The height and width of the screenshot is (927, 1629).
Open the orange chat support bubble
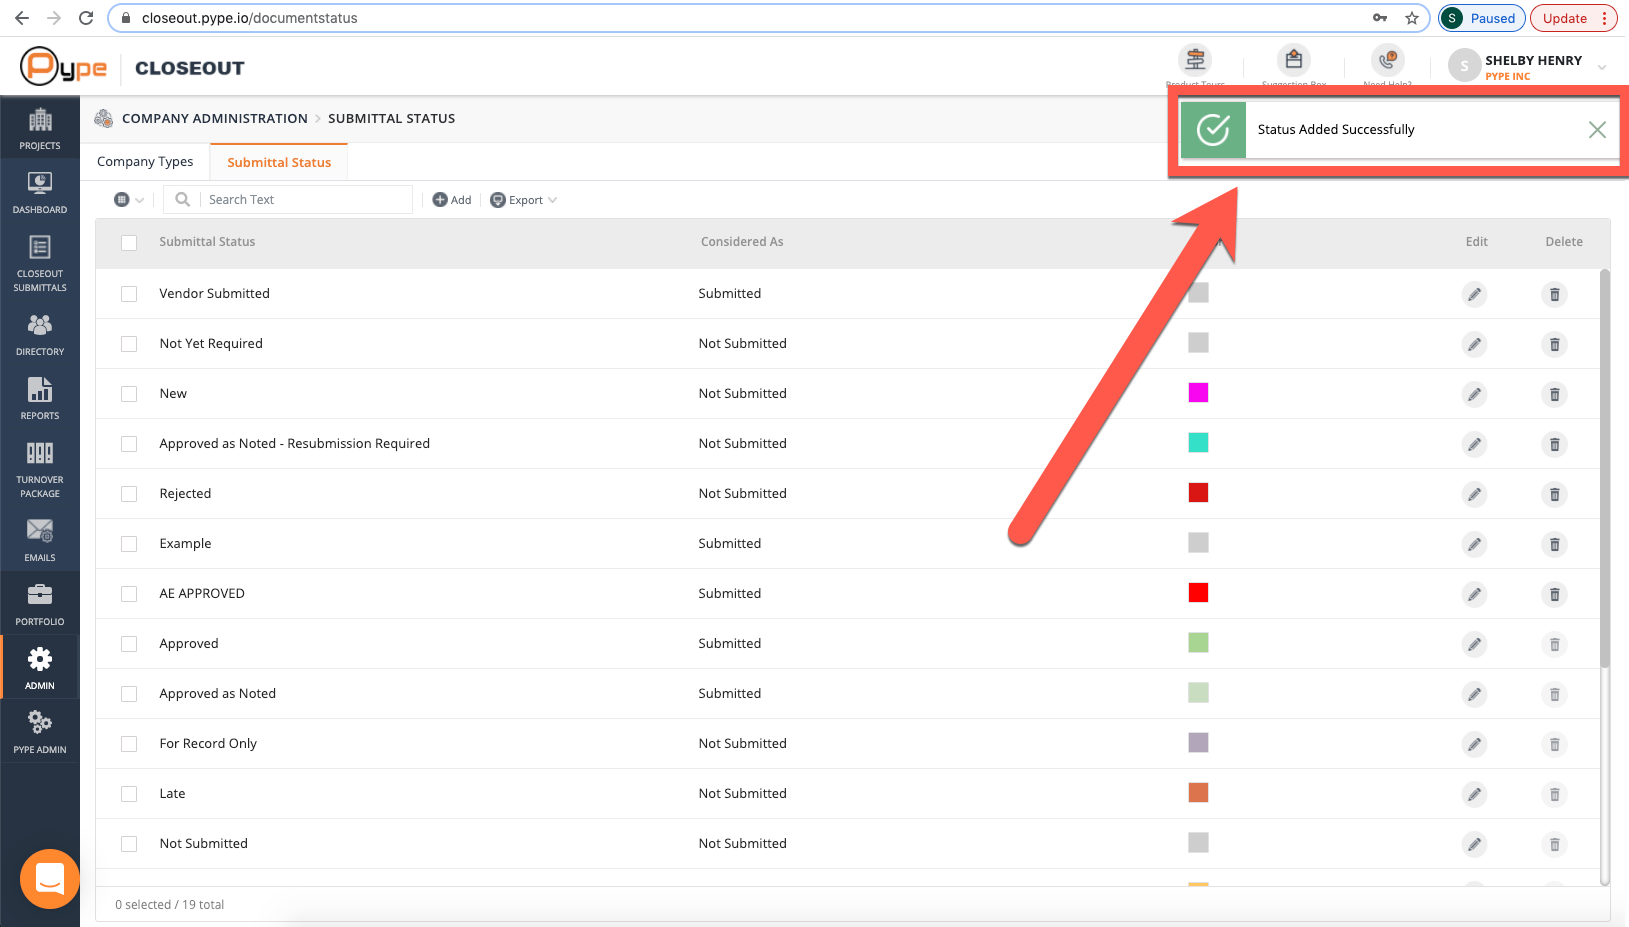coord(50,879)
